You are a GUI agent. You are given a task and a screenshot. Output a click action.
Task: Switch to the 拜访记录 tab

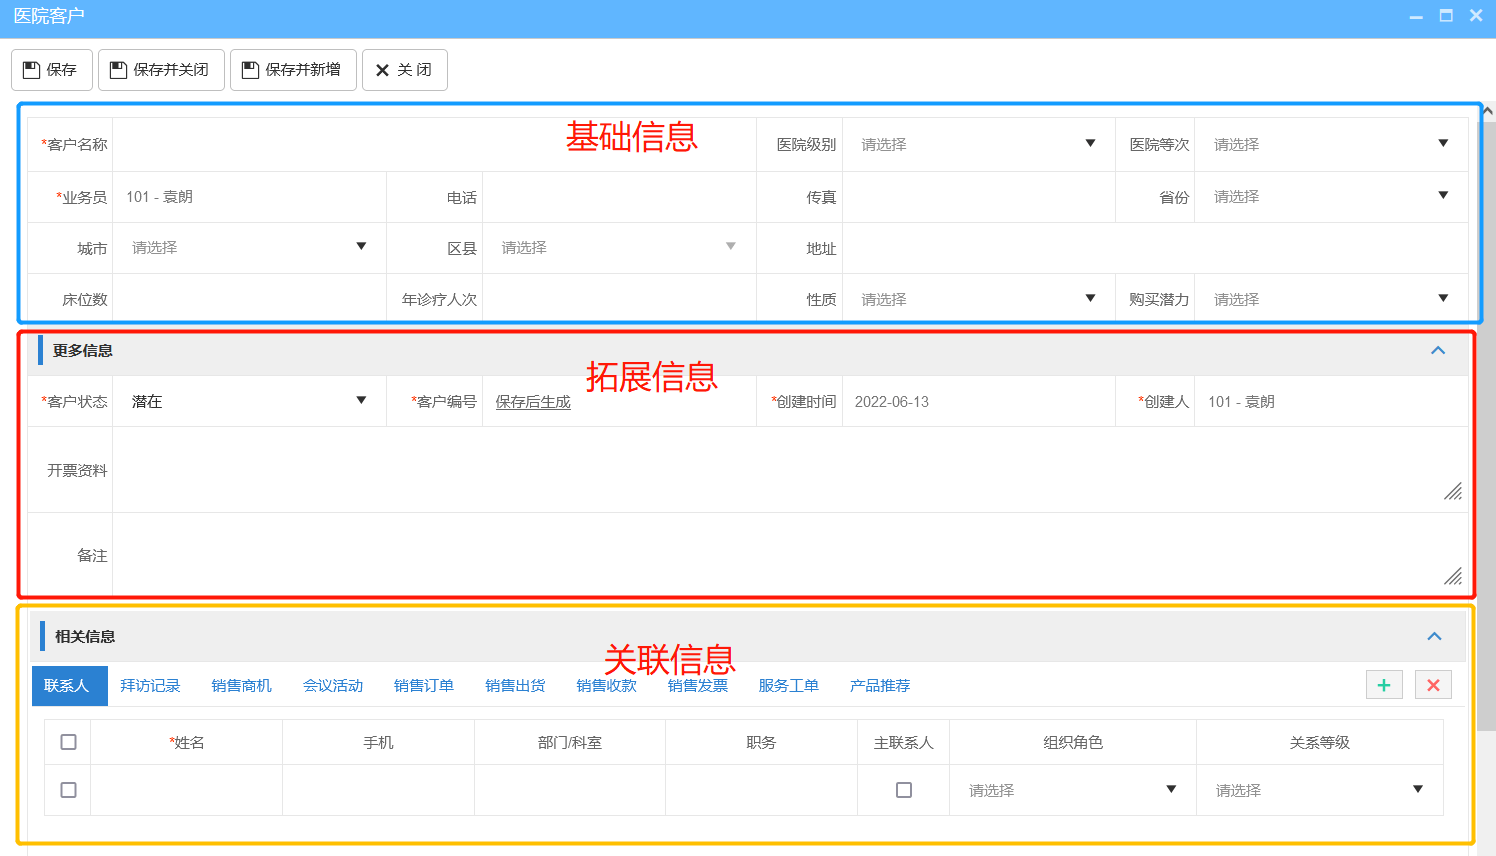tap(150, 685)
